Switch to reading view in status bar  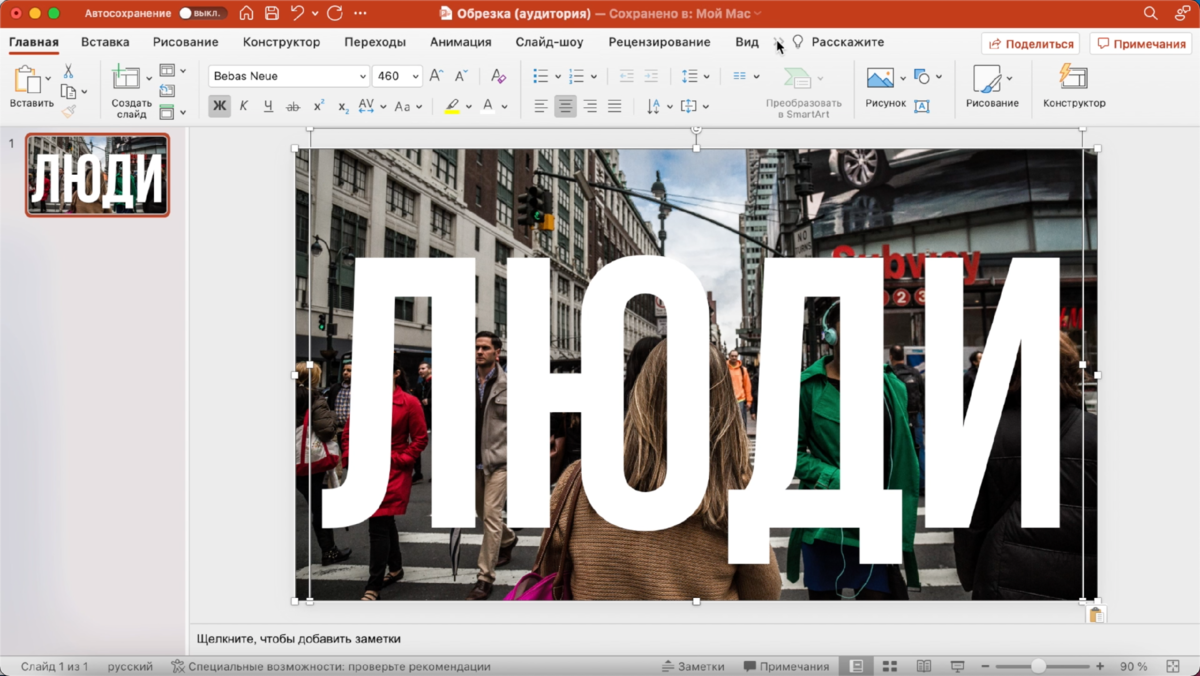pos(924,666)
